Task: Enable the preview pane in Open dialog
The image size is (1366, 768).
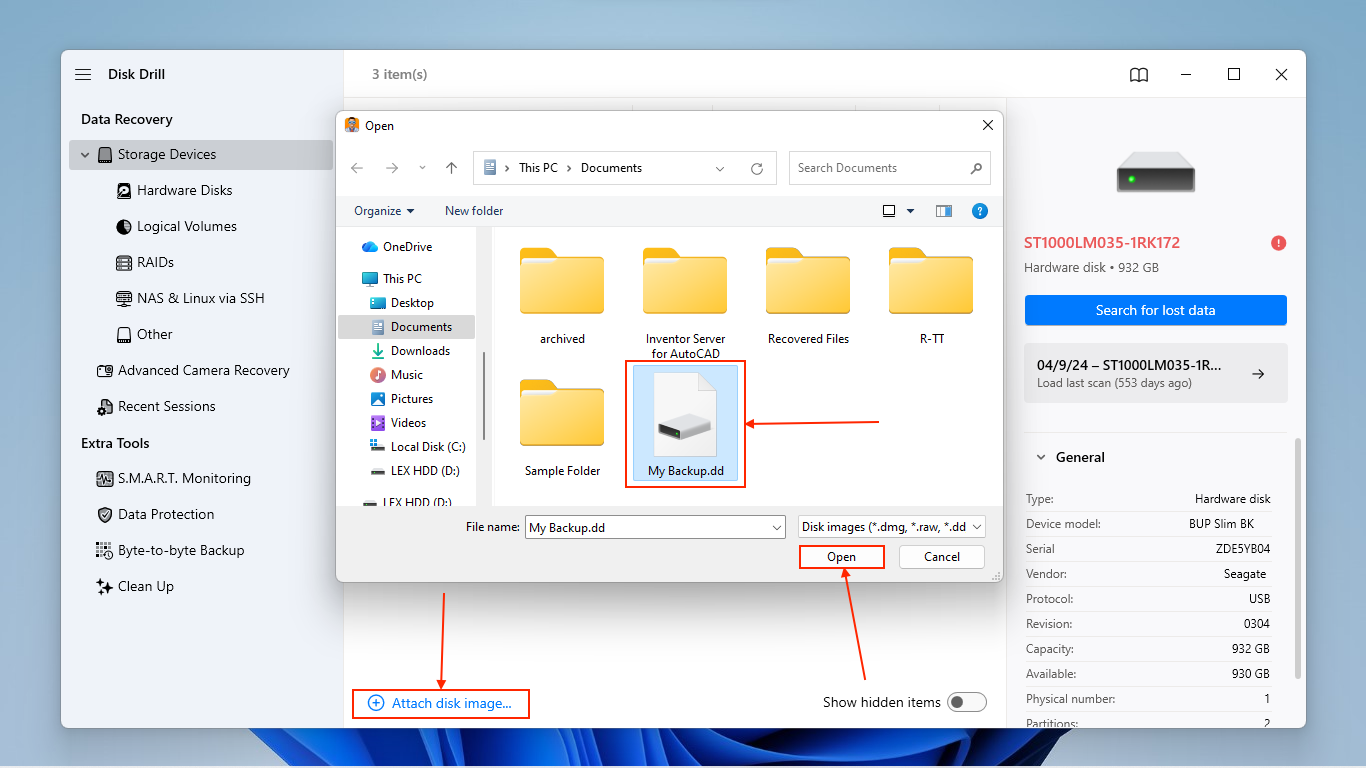Action: (943, 211)
